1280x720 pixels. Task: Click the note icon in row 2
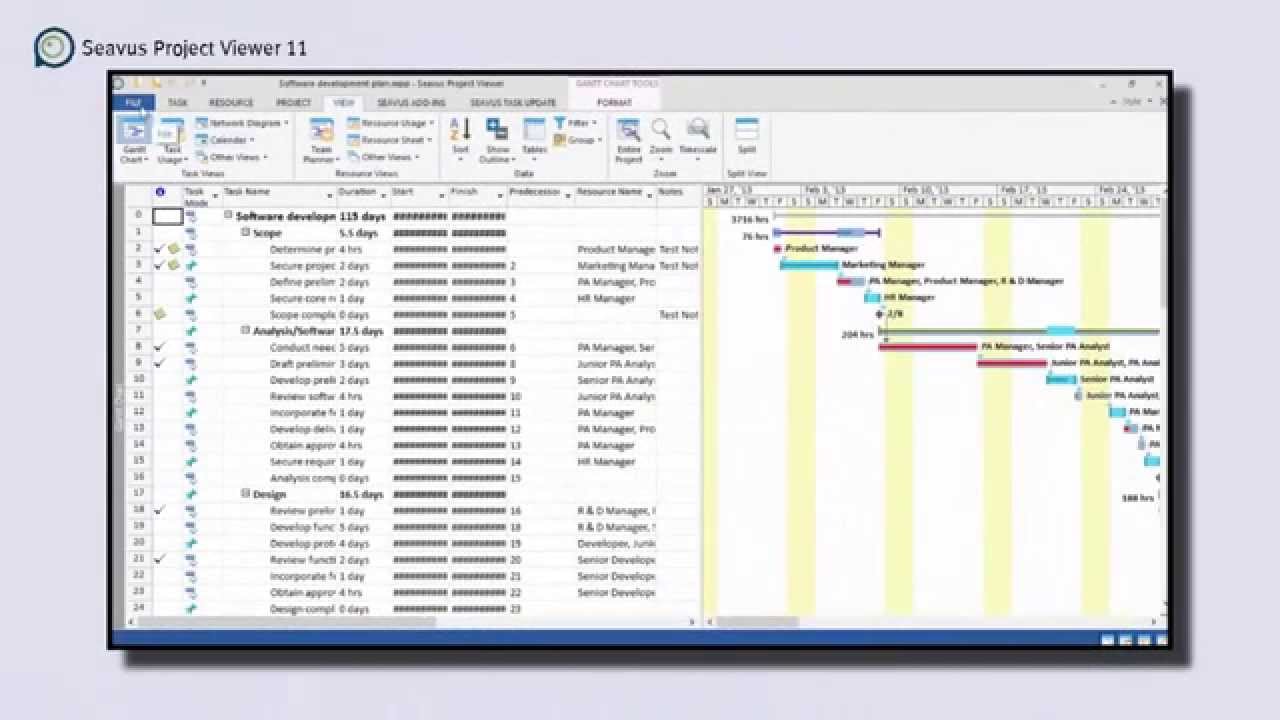coord(173,249)
